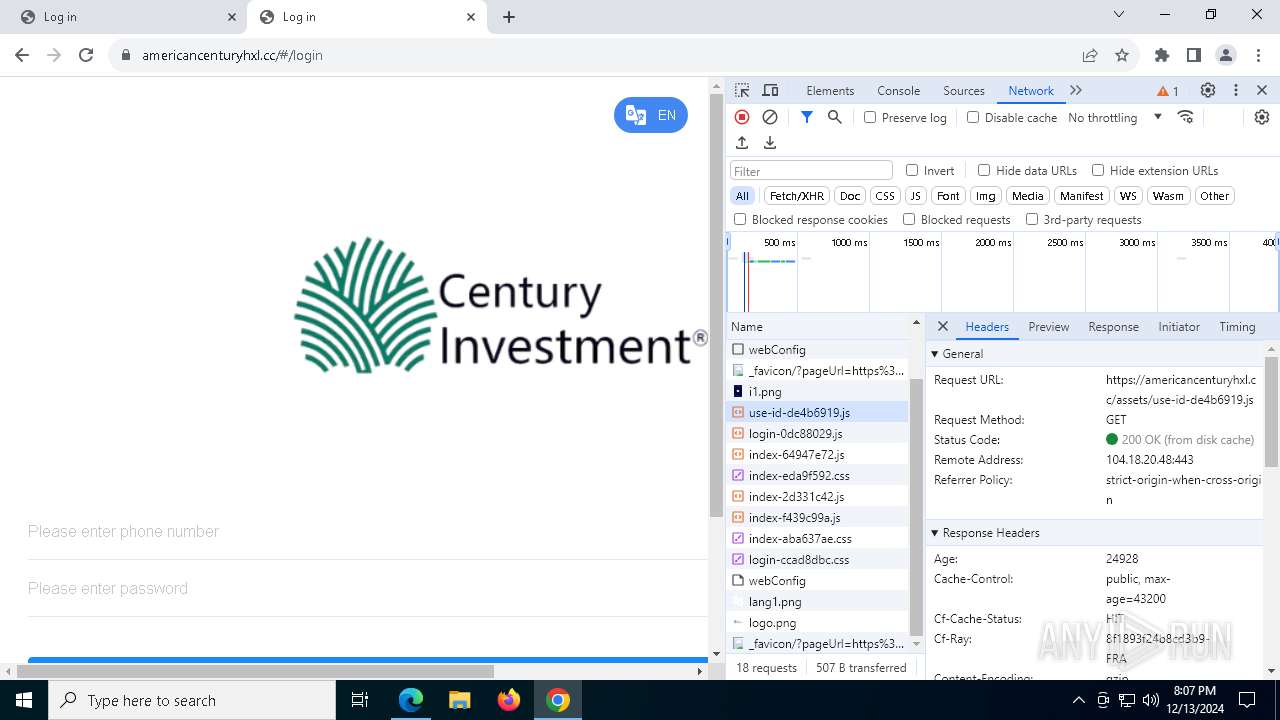
Task: Toggle the device toolbar icon
Action: point(770,90)
